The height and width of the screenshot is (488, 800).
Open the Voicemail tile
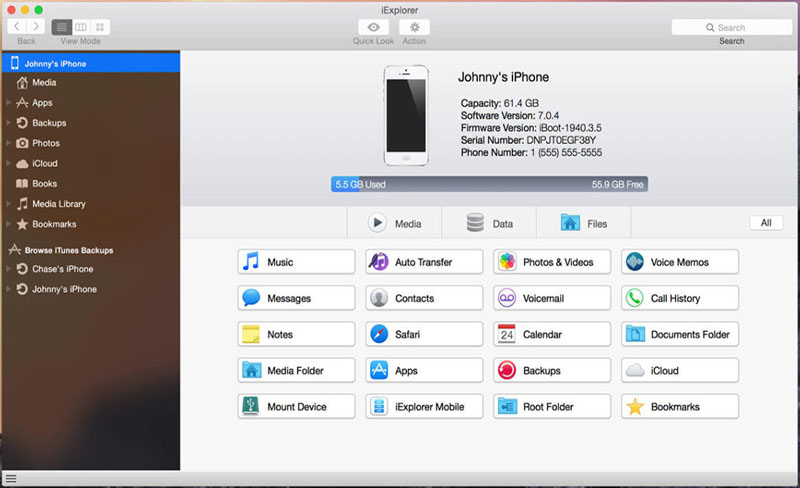(x=552, y=298)
